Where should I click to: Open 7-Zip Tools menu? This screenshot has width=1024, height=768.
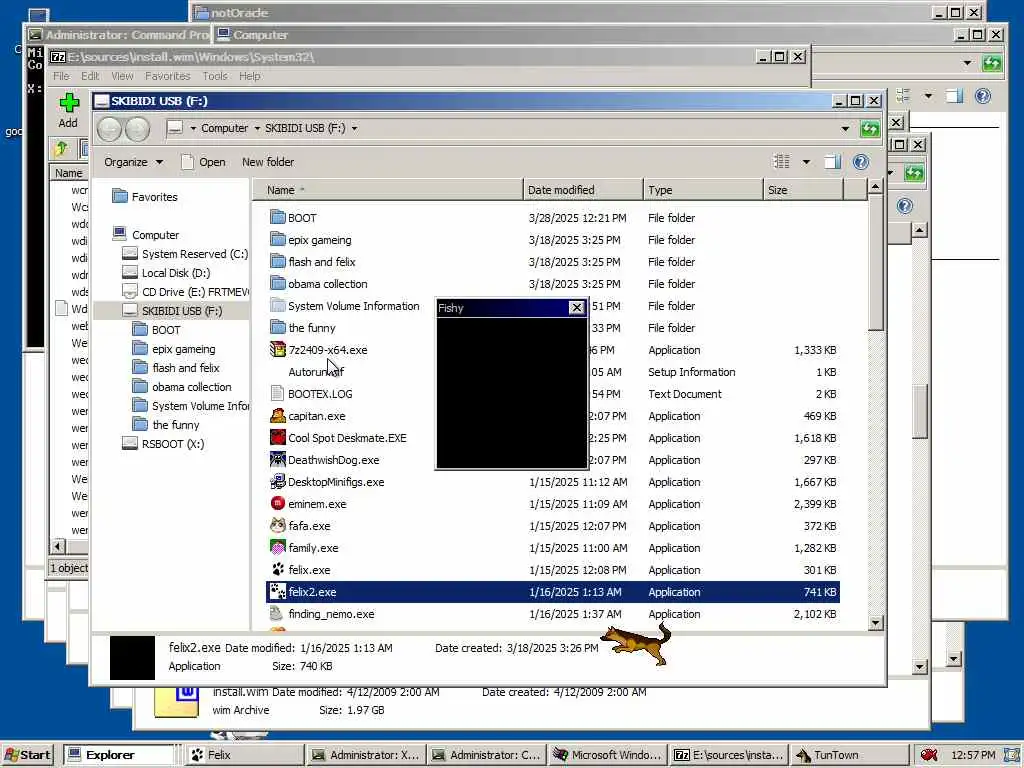tap(215, 76)
